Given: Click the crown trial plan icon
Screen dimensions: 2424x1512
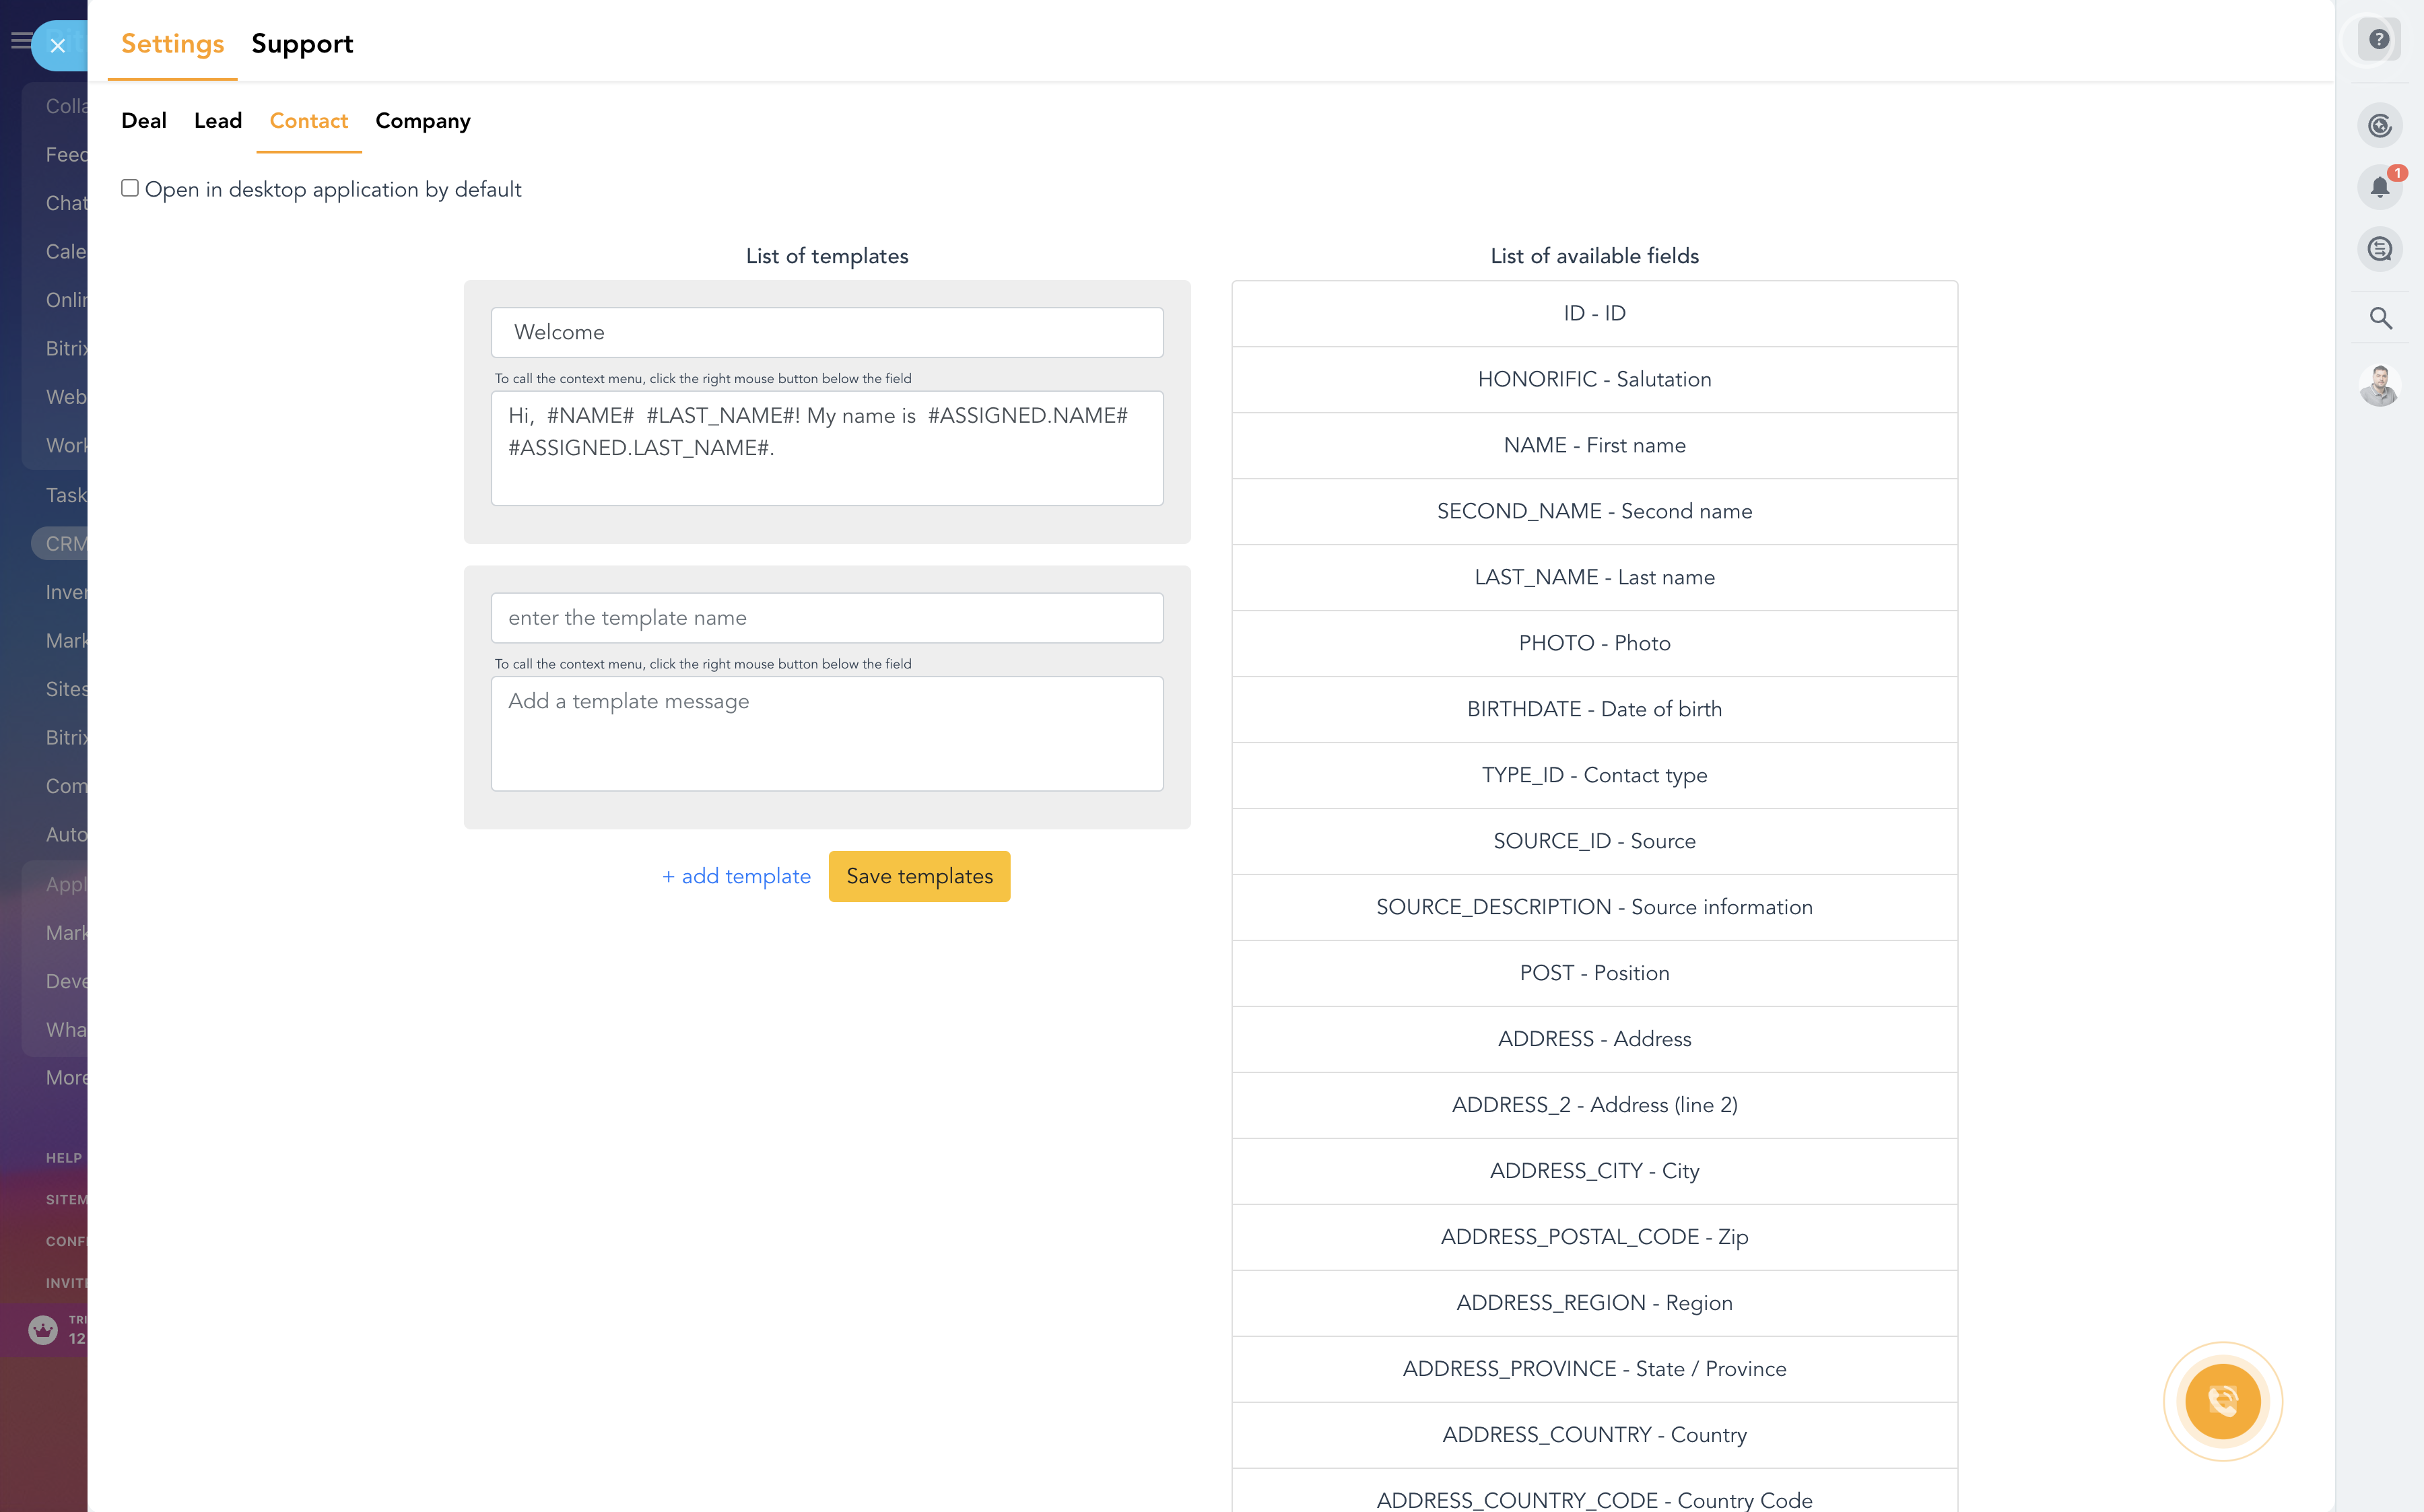Looking at the screenshot, I should [x=43, y=1329].
